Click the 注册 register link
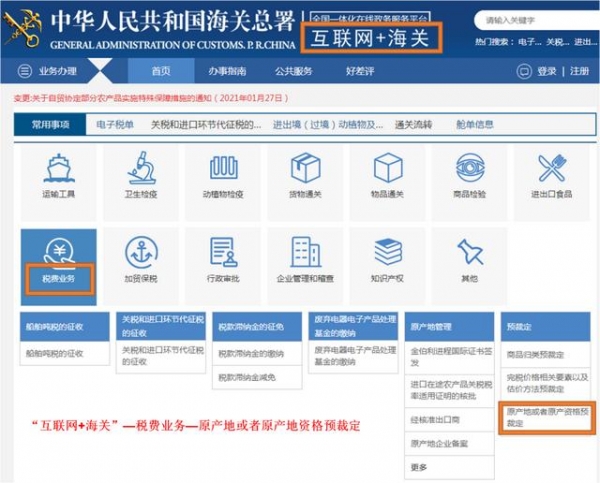600x483 pixels. pyautogui.click(x=579, y=72)
